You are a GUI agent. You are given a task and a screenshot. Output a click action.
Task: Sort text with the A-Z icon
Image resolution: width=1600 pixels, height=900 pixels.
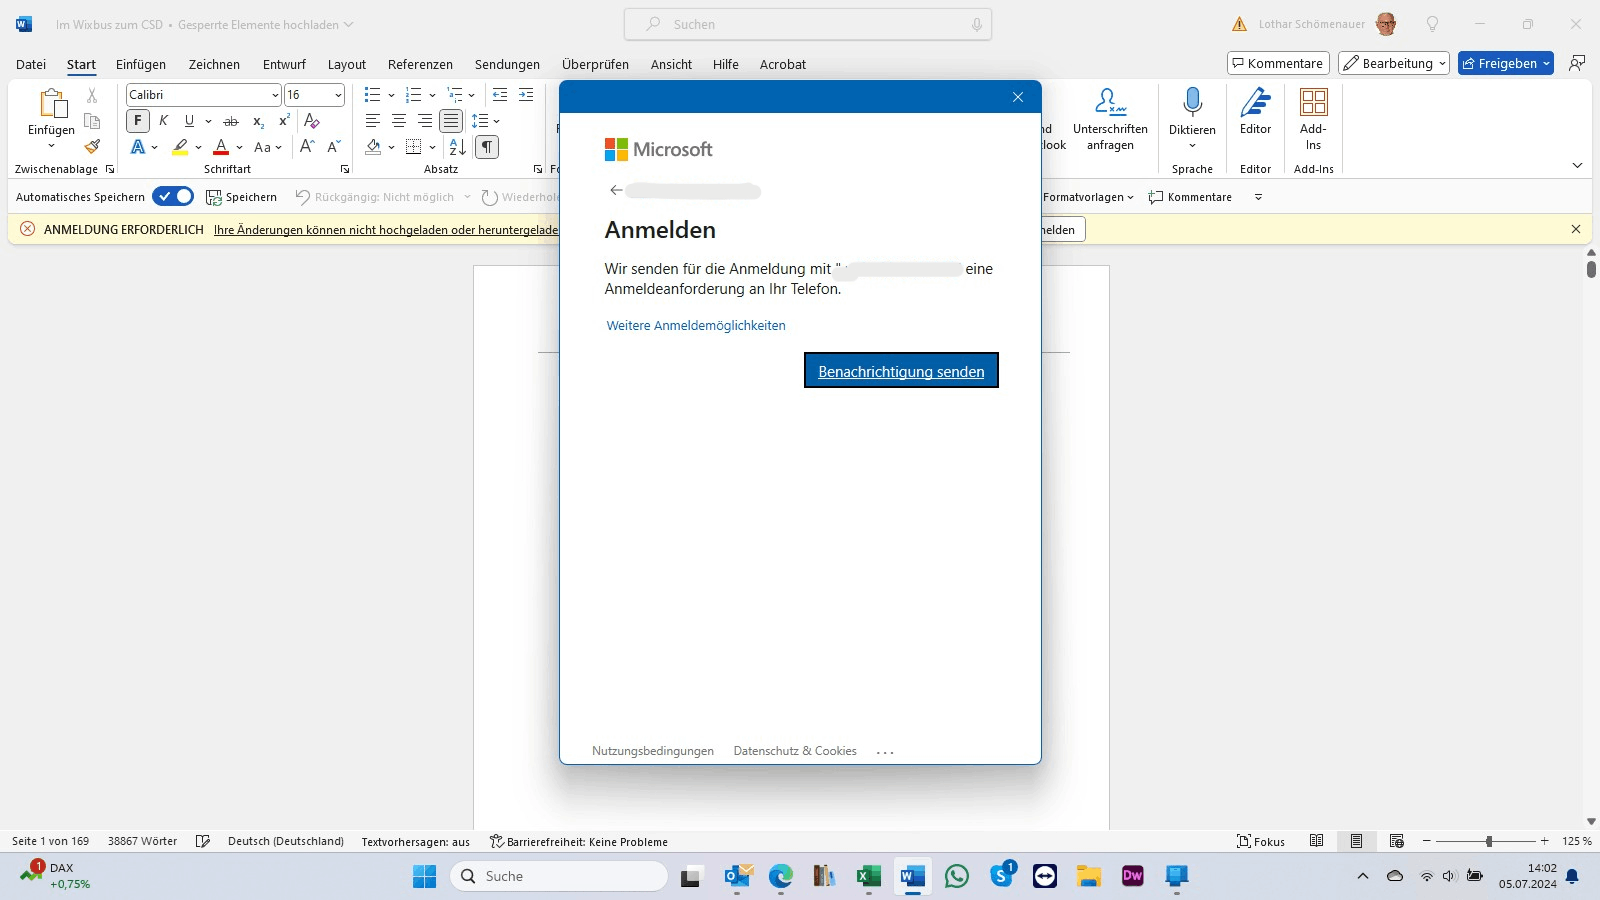pyautogui.click(x=457, y=147)
